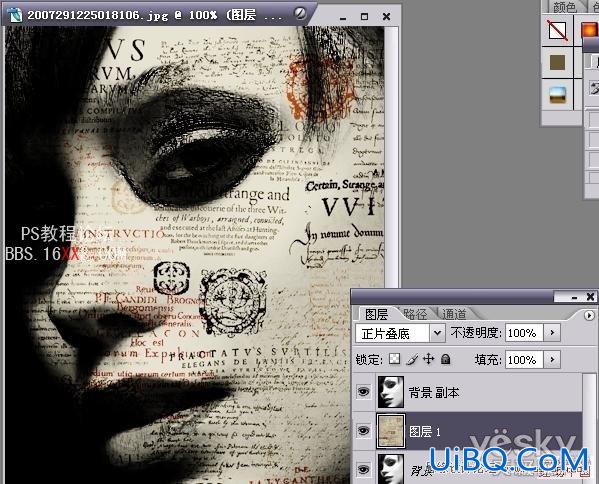Image resolution: width=599 pixels, height=484 pixels.
Task: Click the fill (填充) value field
Action: coord(523,360)
